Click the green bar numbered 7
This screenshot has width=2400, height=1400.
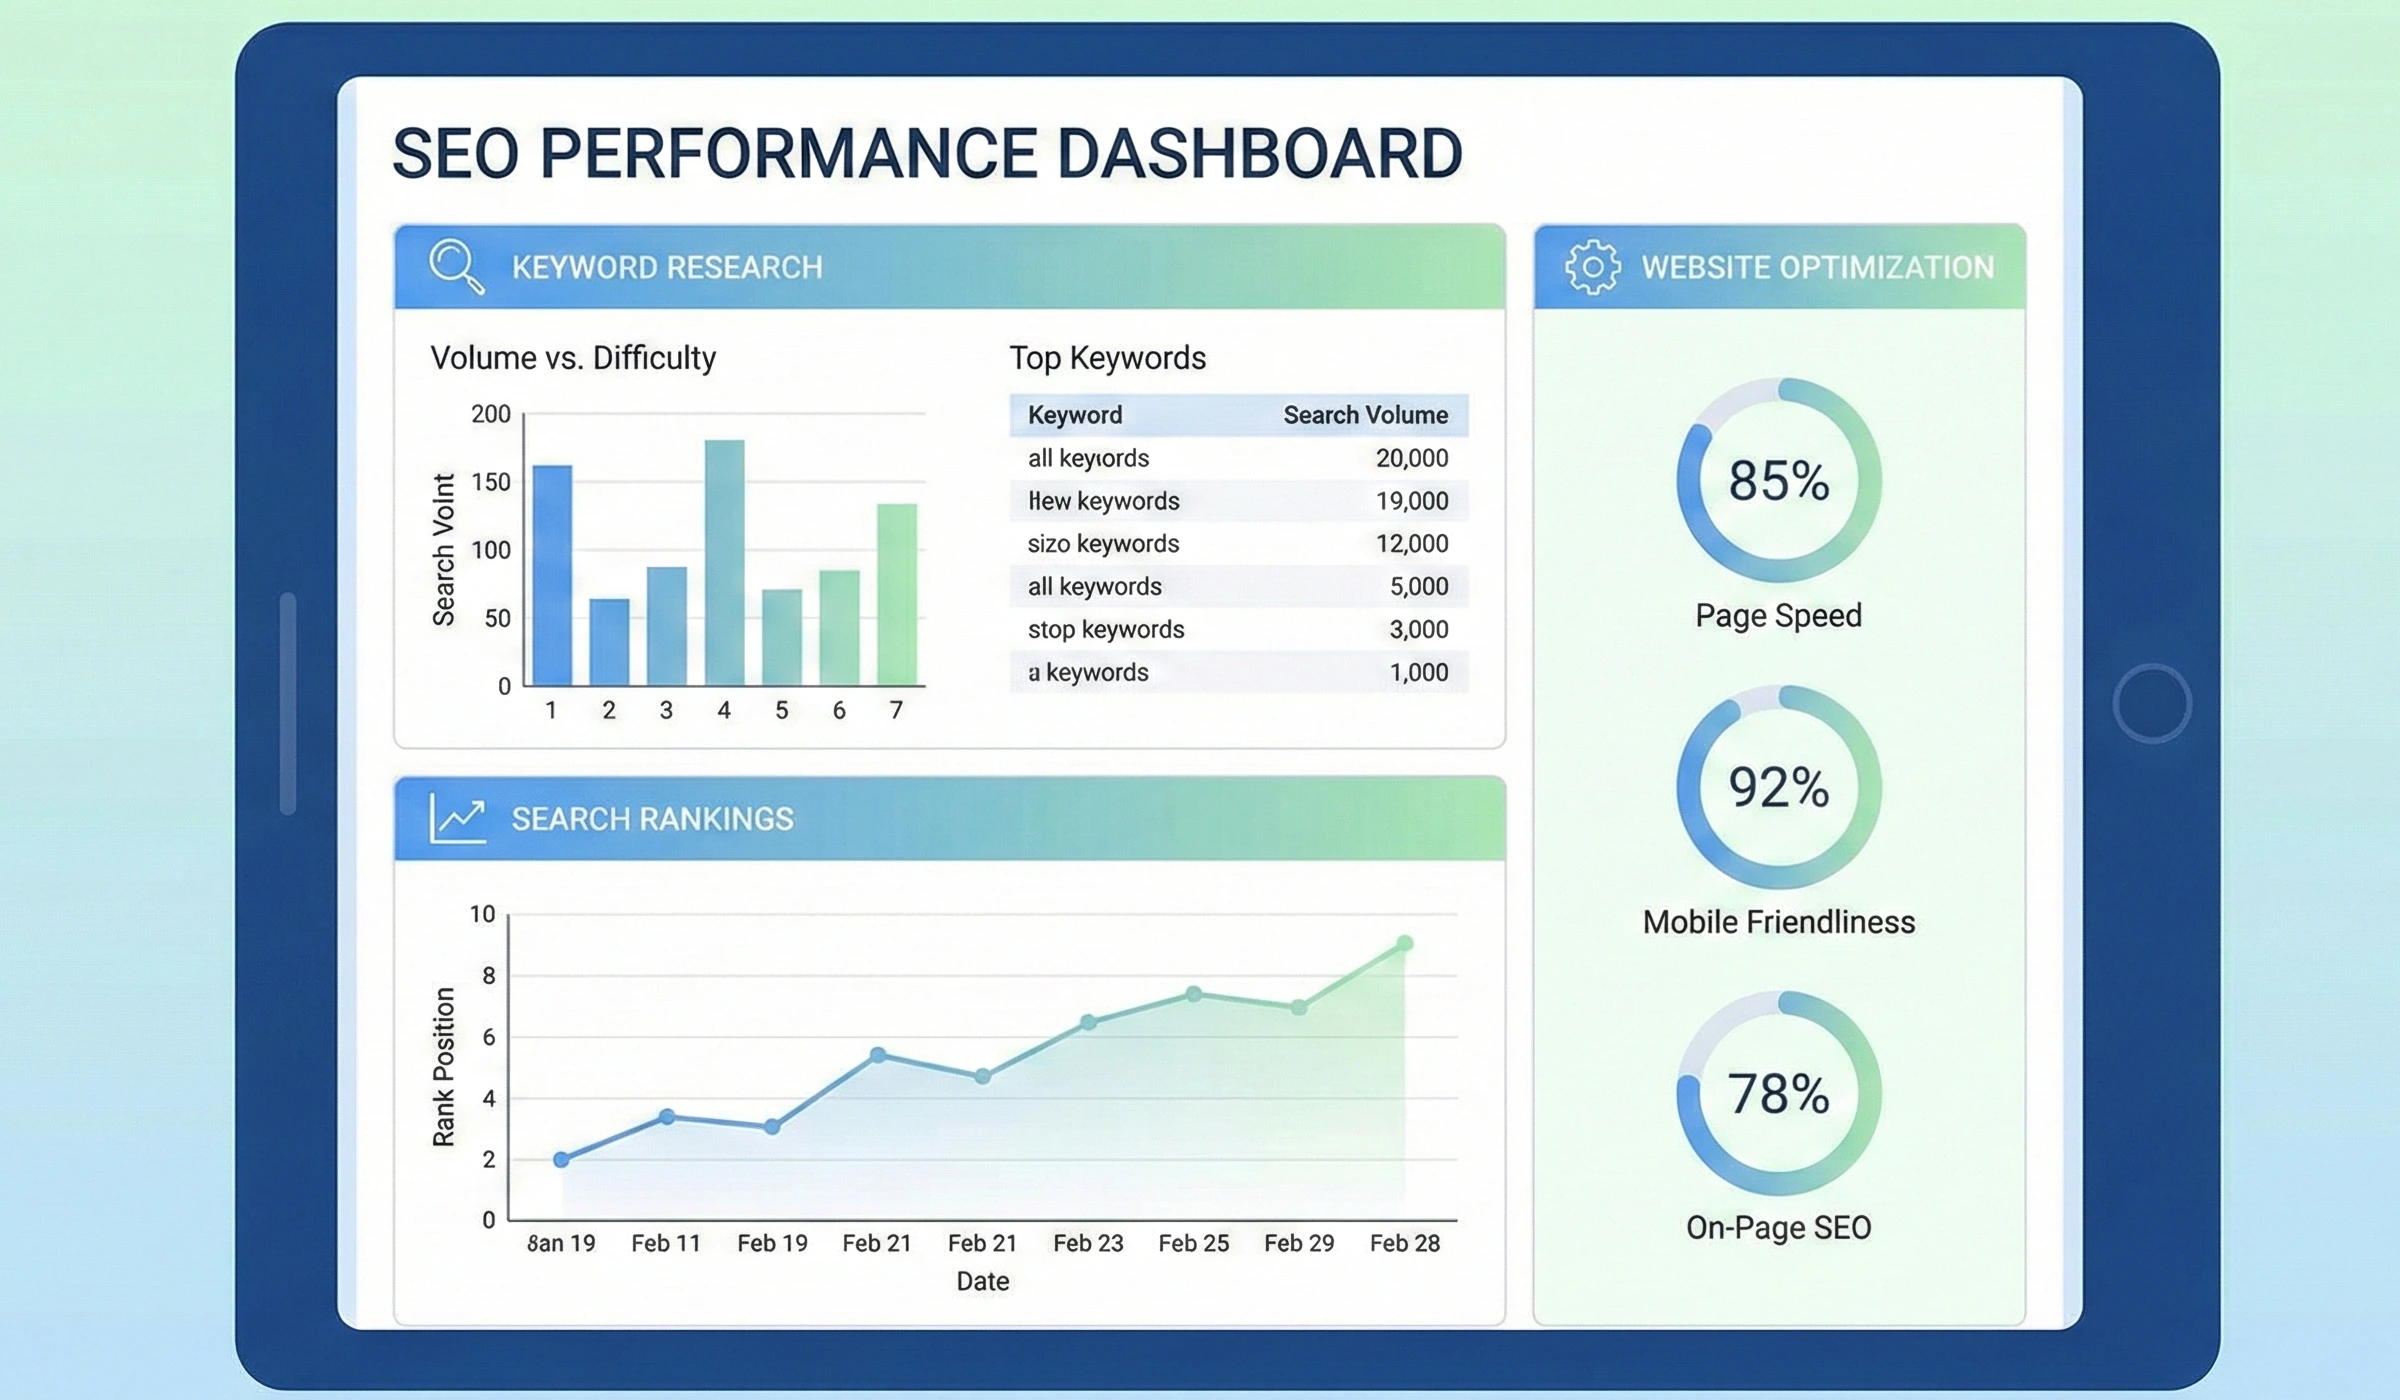pos(897,594)
